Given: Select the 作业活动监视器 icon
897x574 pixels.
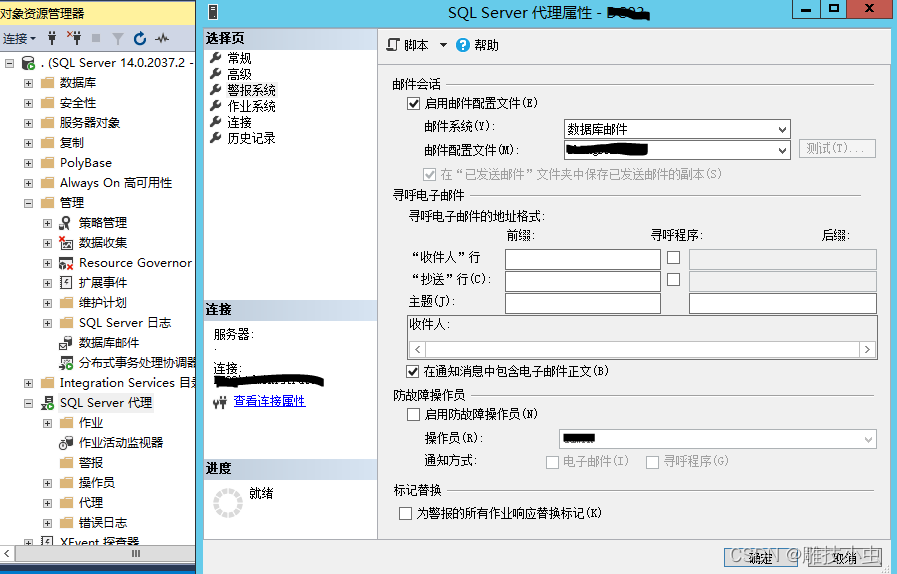Looking at the screenshot, I should [x=66, y=443].
